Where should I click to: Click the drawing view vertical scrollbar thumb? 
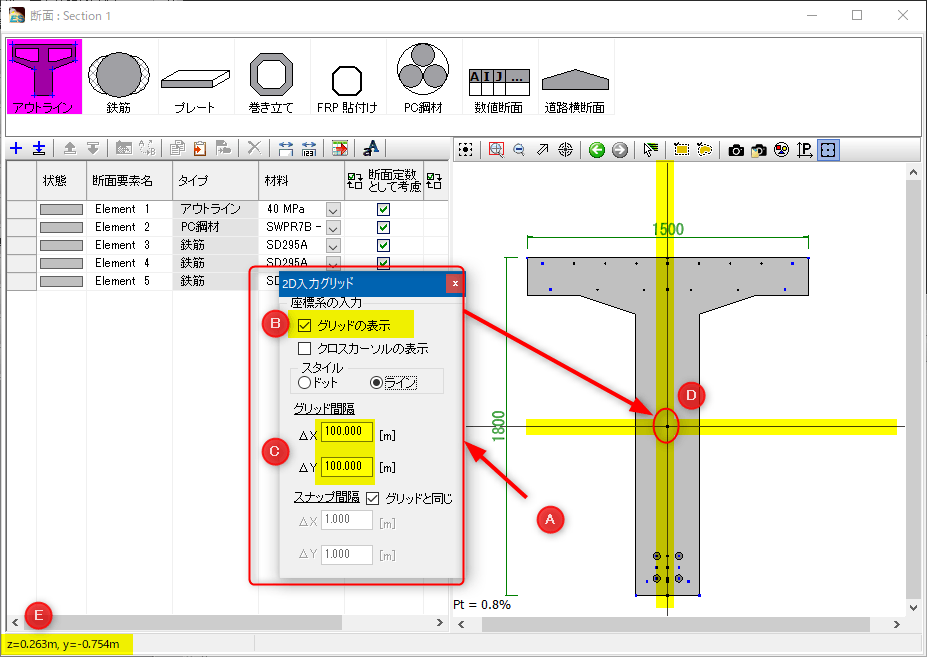913,389
